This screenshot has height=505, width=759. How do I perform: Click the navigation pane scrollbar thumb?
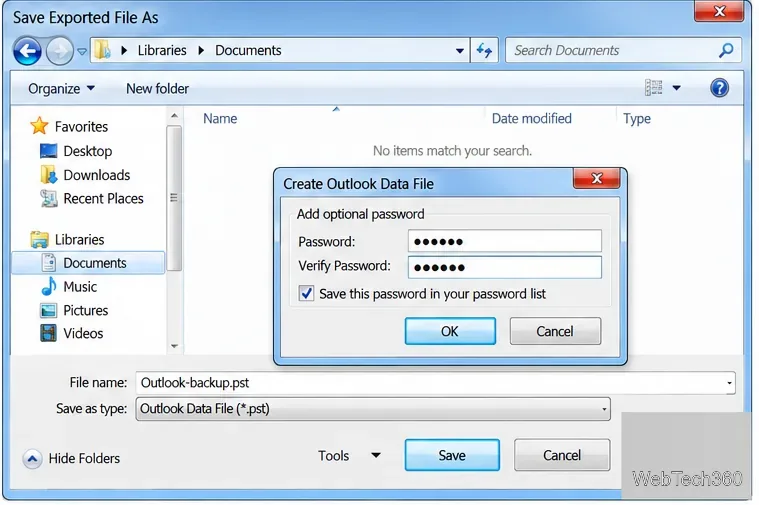(174, 198)
